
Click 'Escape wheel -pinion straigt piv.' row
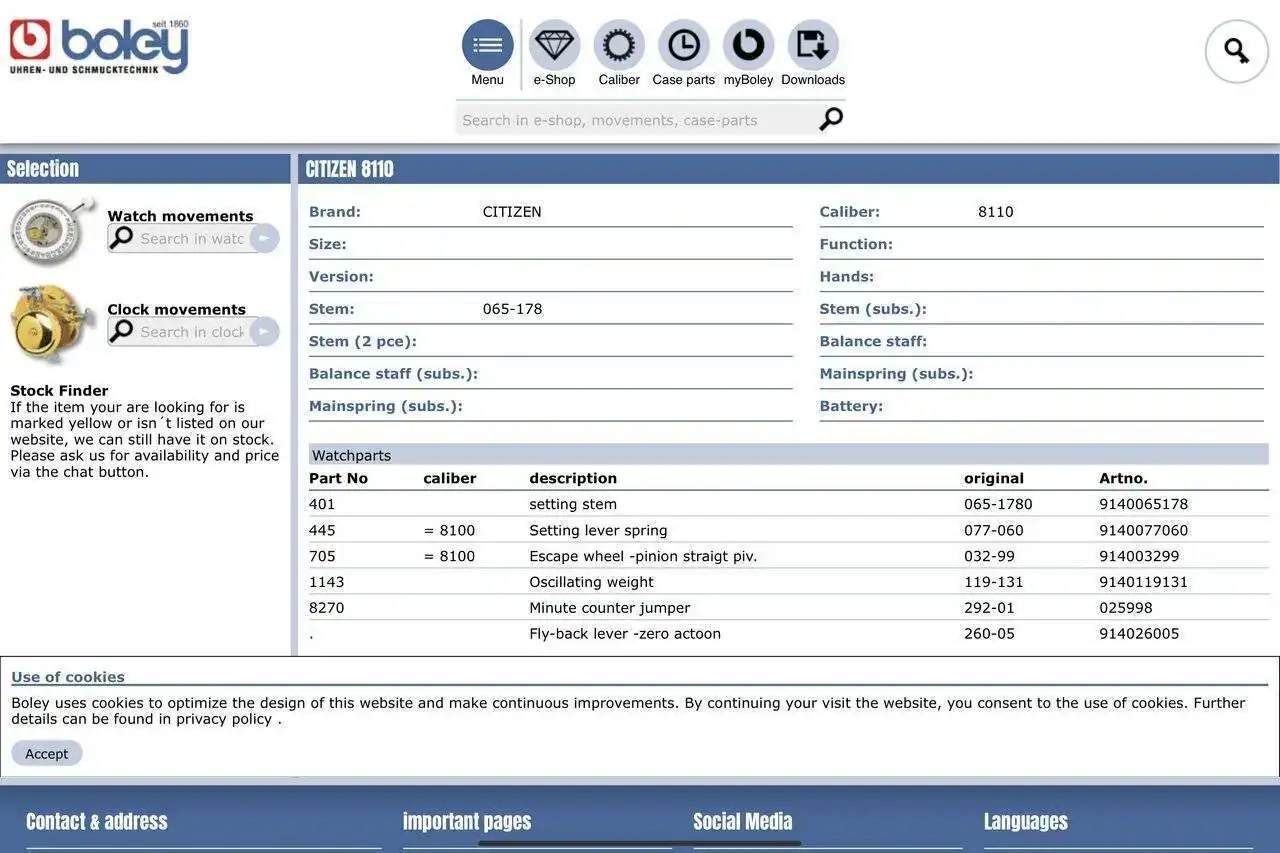point(643,556)
